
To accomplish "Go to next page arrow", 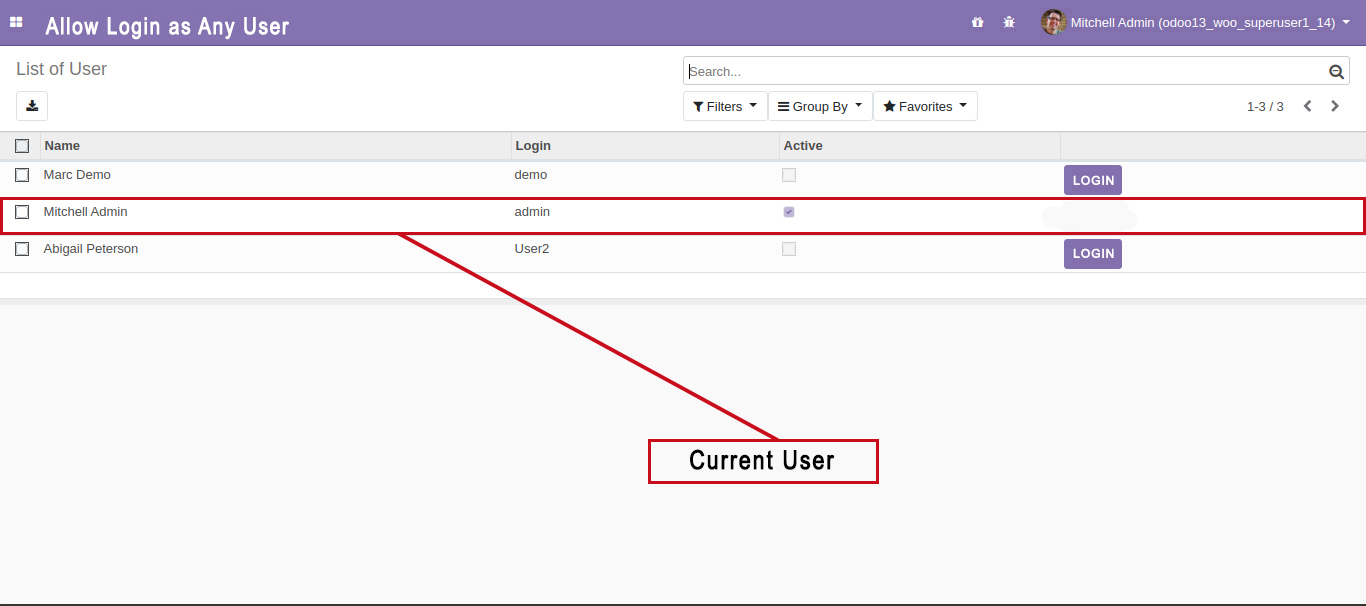I will tap(1335, 106).
